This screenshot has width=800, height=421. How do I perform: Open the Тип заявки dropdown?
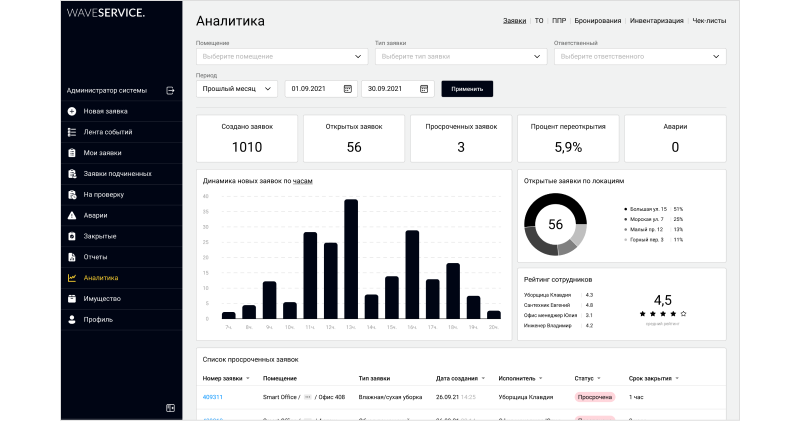click(539, 57)
